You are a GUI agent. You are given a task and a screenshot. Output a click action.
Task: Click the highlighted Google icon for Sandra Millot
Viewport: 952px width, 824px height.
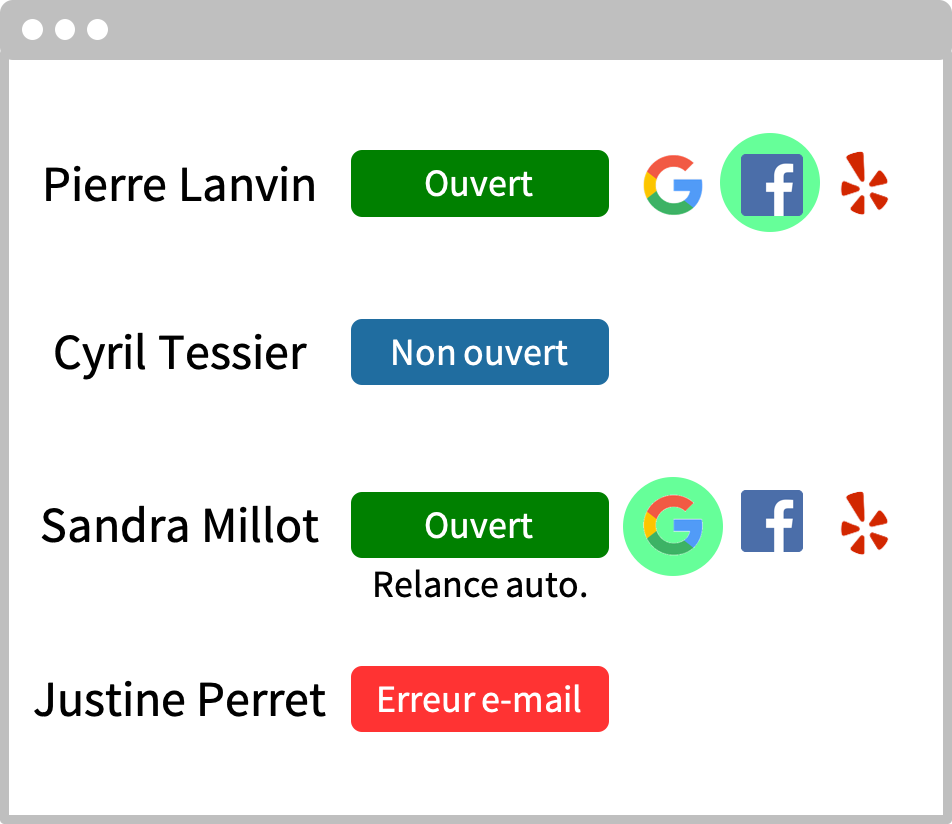673,525
